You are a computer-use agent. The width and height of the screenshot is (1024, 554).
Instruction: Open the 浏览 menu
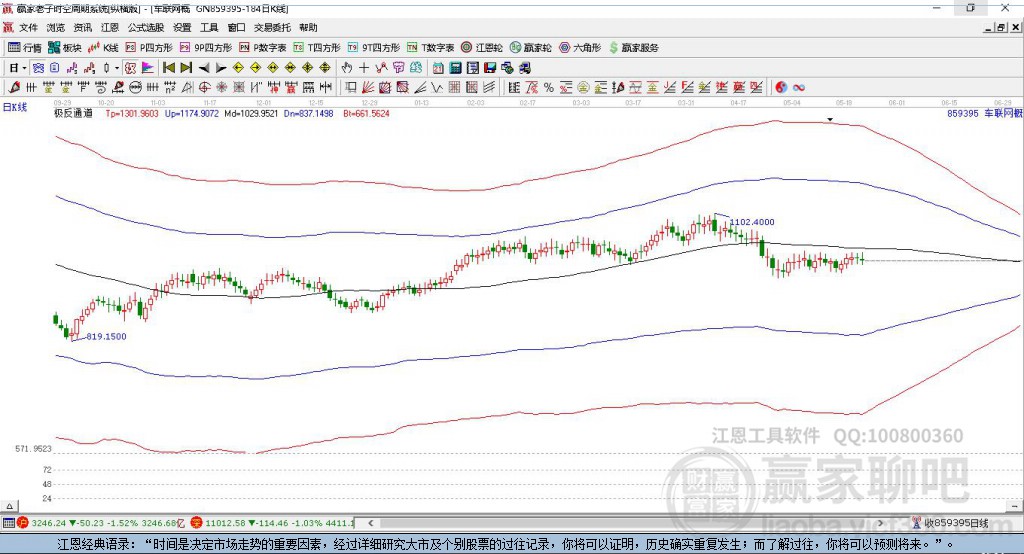pos(56,27)
